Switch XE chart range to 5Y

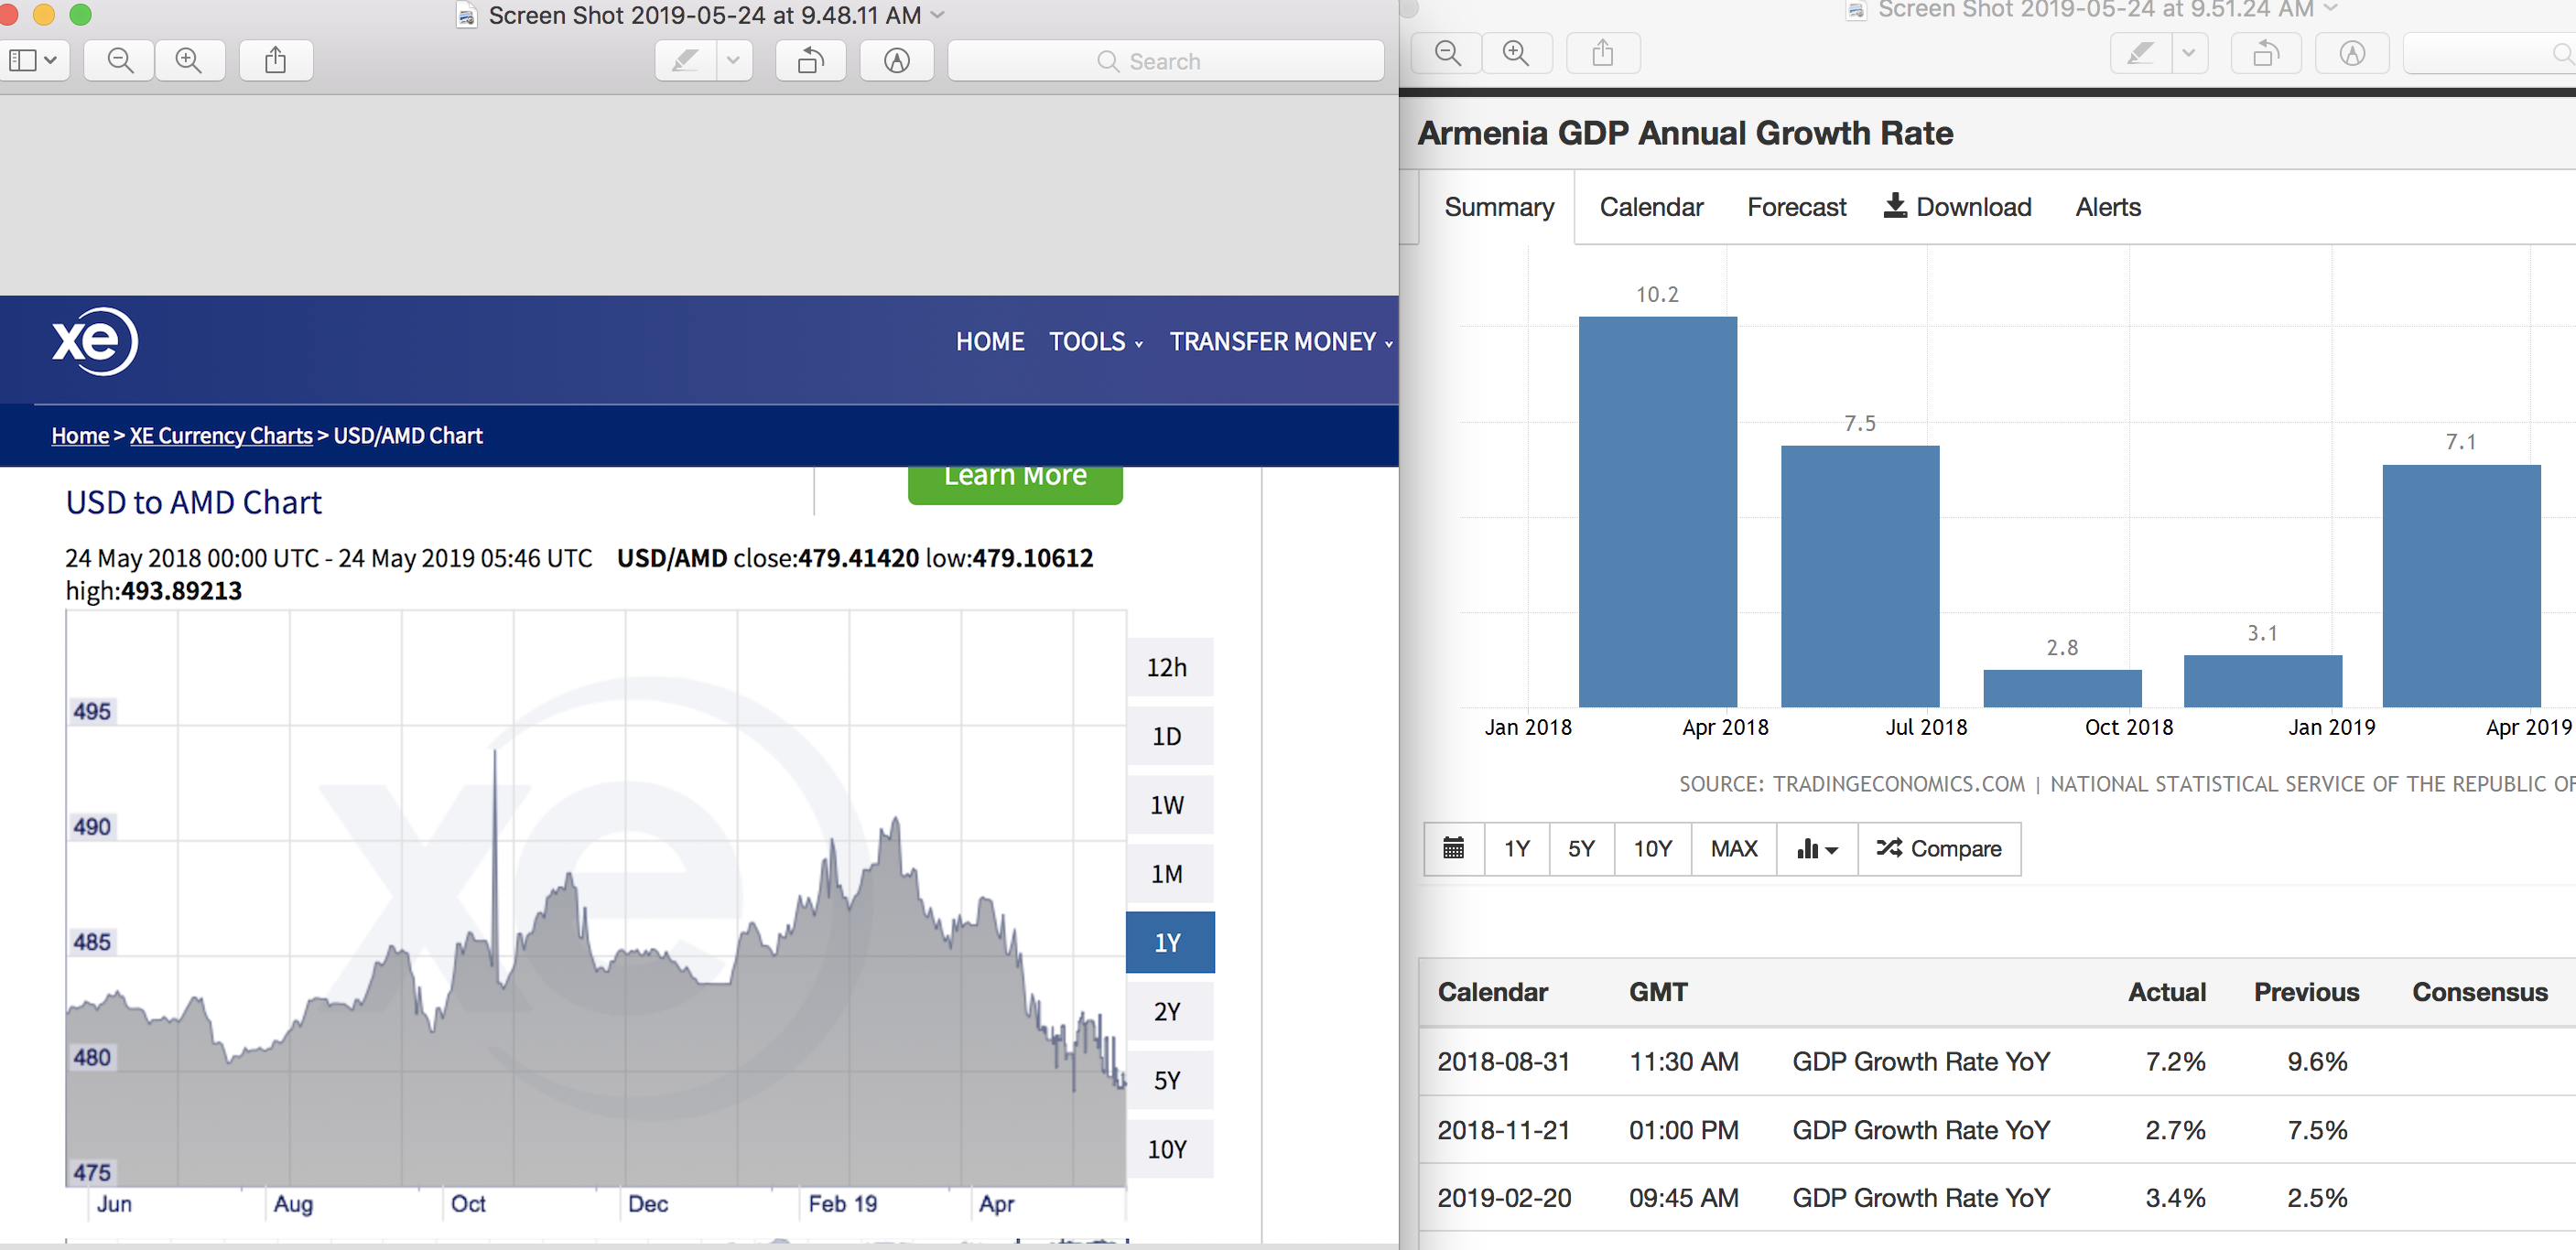click(1169, 1081)
